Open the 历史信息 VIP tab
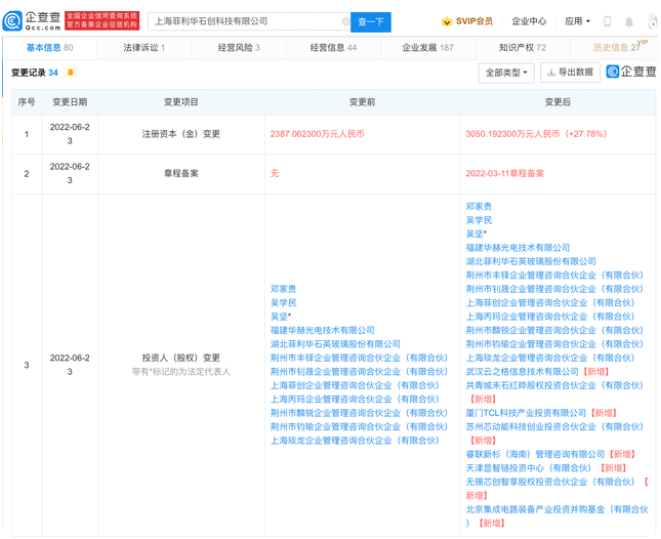Viewport: 661px width, 539px height. tap(617, 48)
